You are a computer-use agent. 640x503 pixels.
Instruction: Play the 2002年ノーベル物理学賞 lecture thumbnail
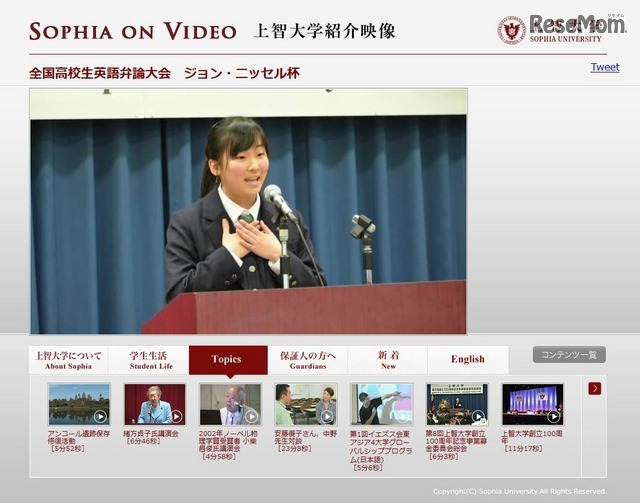point(230,404)
